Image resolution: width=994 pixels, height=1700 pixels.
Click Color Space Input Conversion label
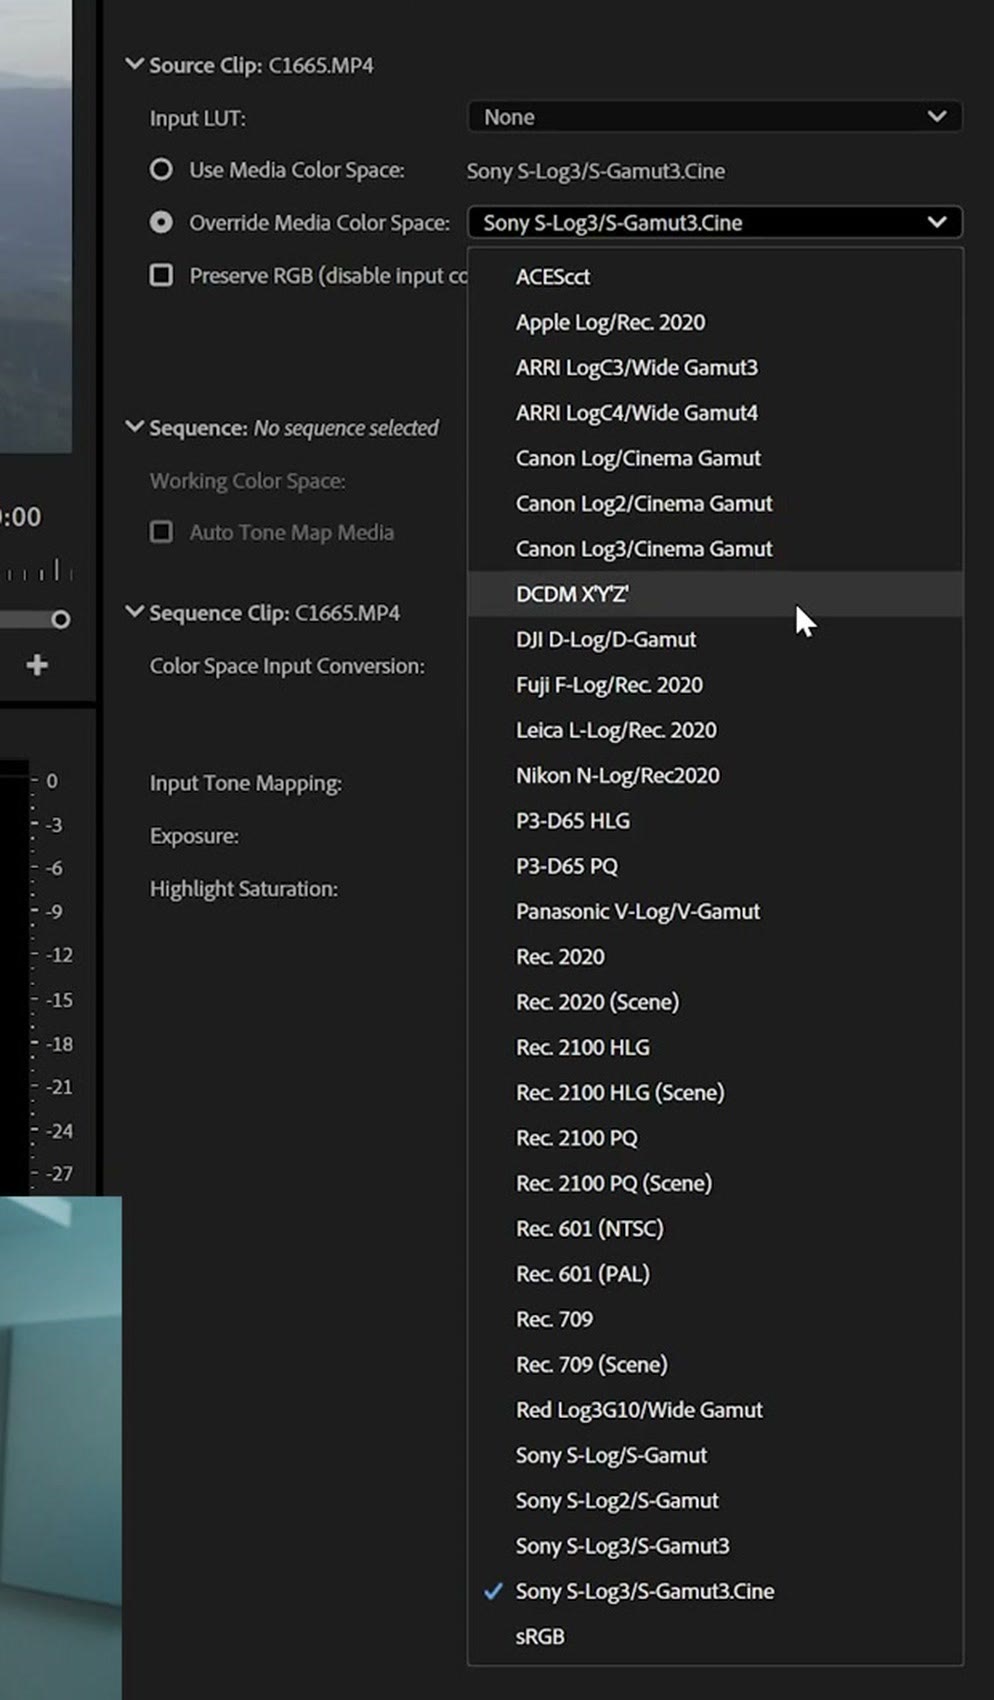(287, 666)
